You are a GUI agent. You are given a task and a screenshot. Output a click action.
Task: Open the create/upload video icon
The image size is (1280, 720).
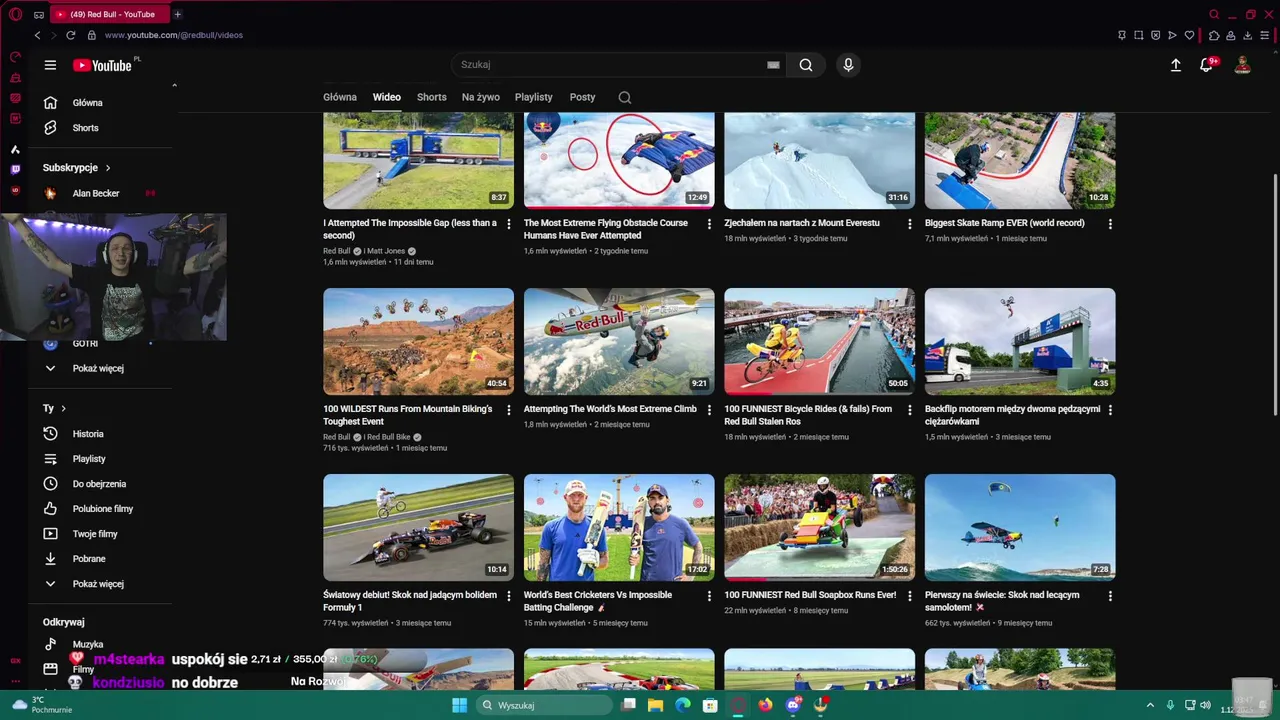point(1176,65)
